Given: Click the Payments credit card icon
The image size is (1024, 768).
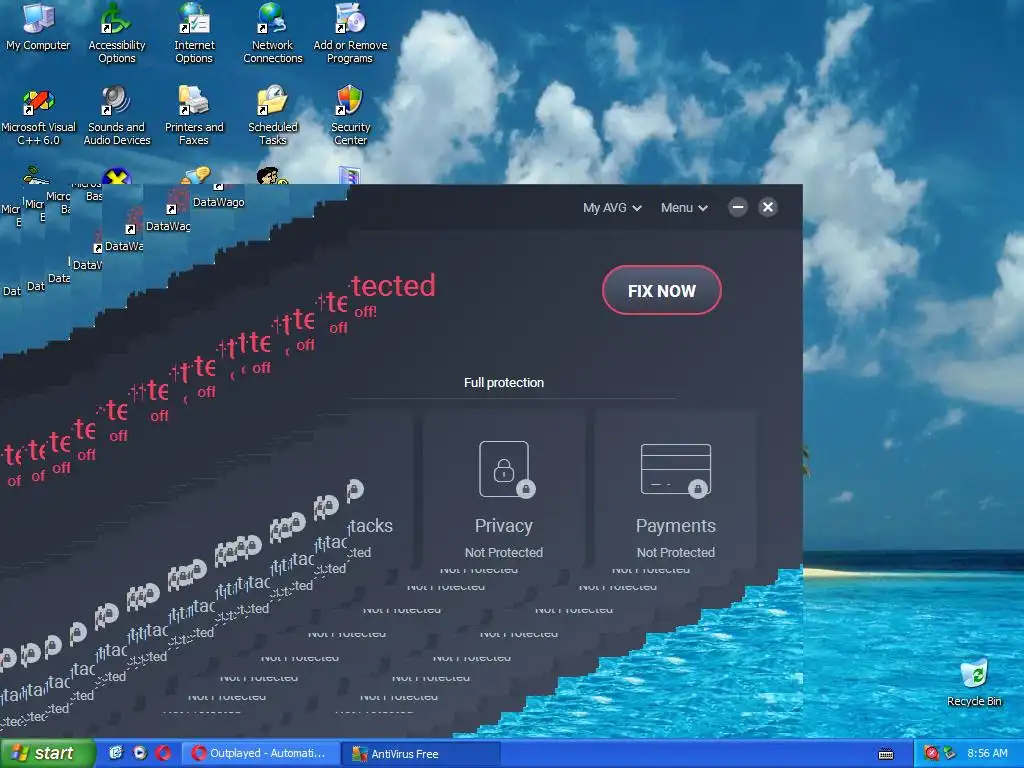Looking at the screenshot, I should [x=676, y=470].
